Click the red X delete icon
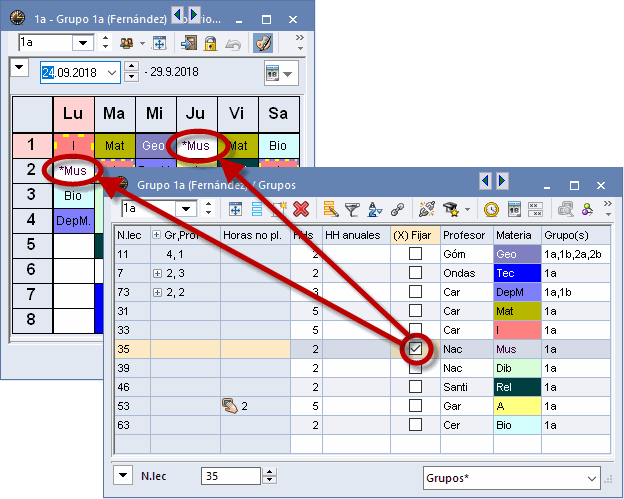 (x=300, y=209)
